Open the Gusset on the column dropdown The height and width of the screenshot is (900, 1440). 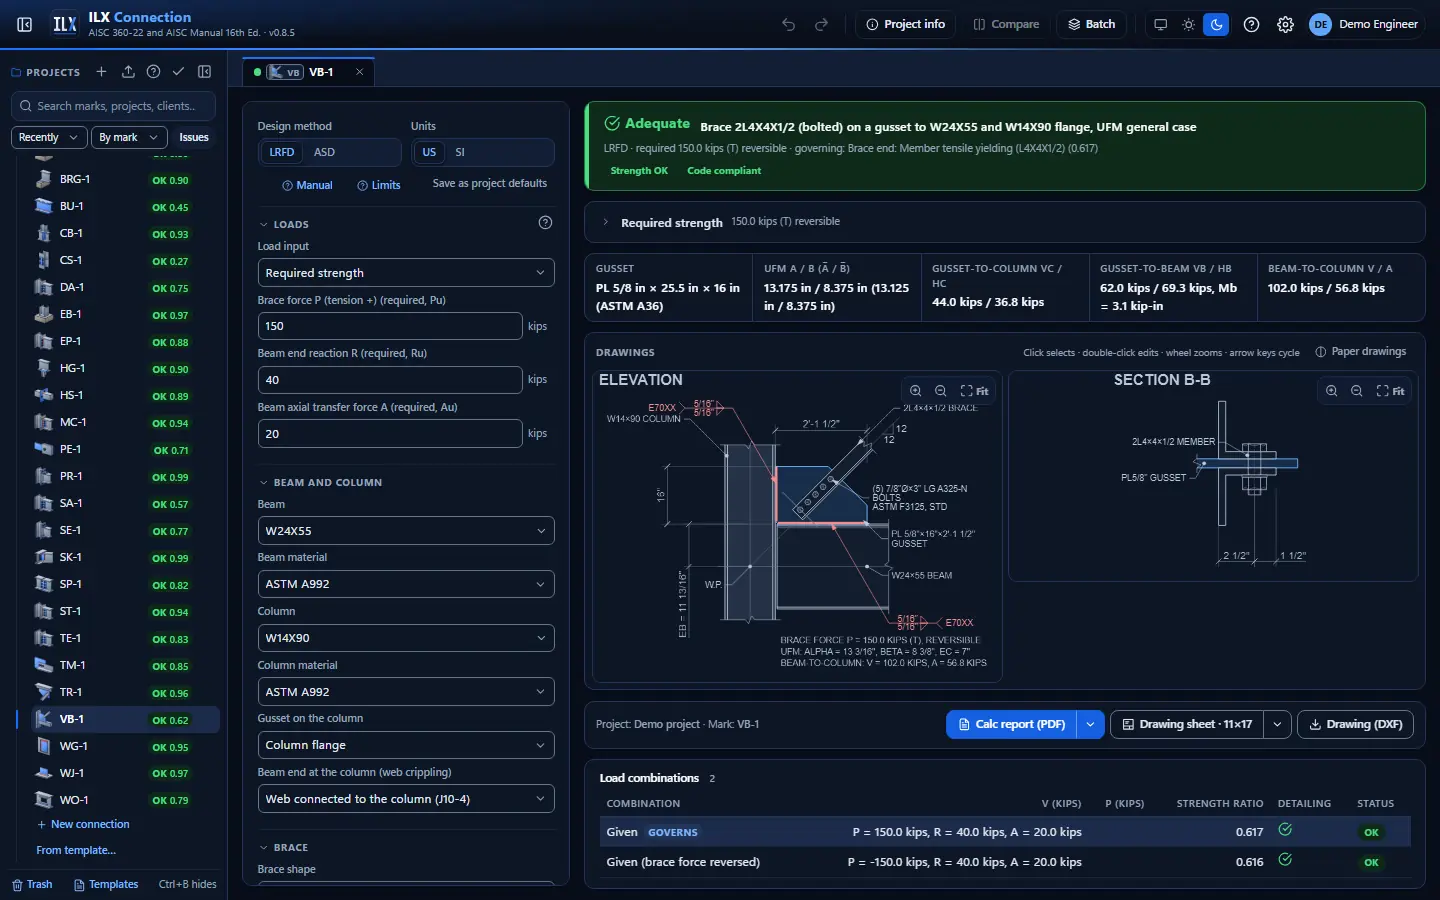tap(406, 745)
